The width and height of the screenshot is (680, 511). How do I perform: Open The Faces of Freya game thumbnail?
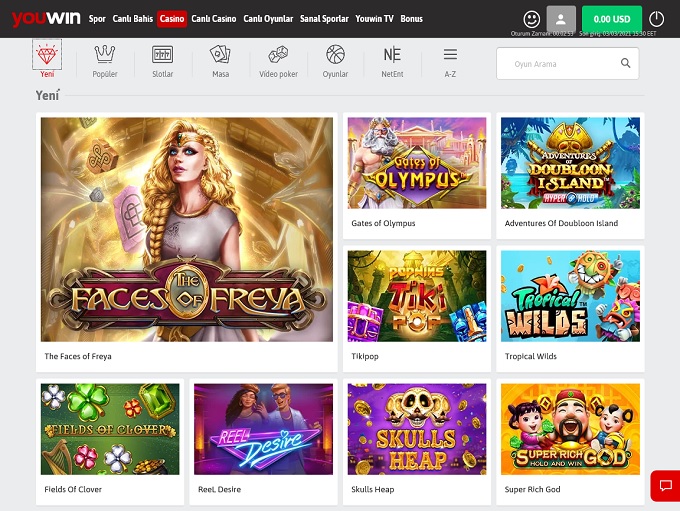tap(187, 230)
